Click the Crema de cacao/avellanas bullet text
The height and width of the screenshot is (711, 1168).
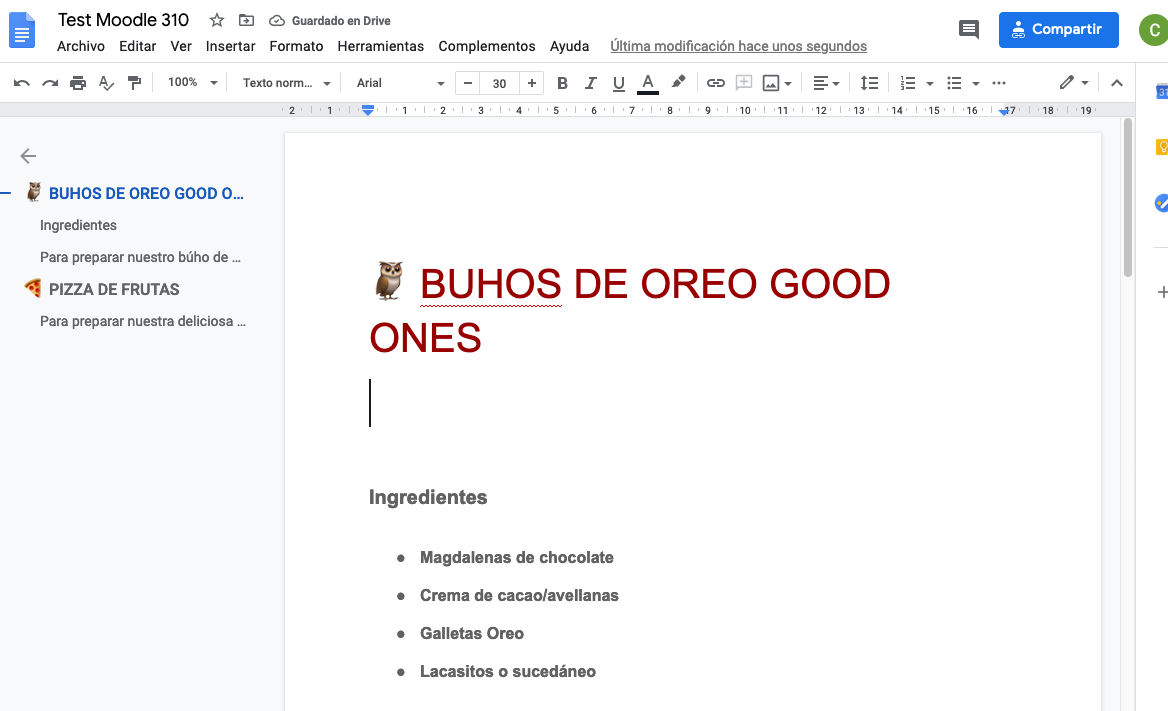point(519,595)
